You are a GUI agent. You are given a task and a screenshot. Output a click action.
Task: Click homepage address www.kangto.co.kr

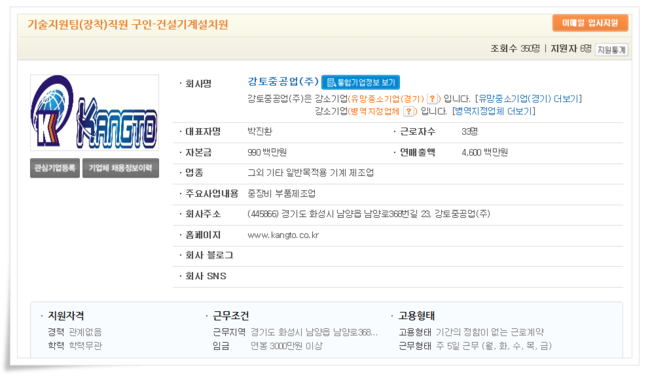coord(283,235)
